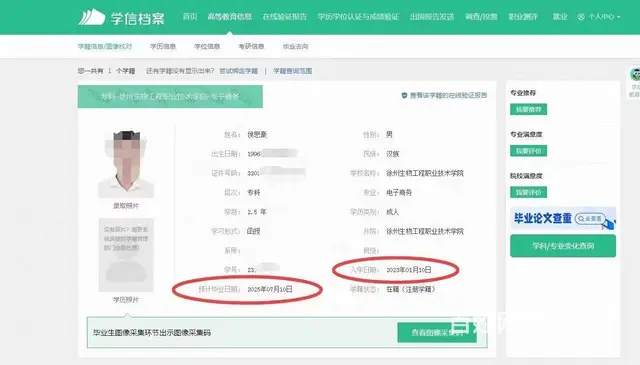Image resolution: width=640 pixels, height=365 pixels.
Task: Click the 性别 value 男
Action: (x=389, y=134)
